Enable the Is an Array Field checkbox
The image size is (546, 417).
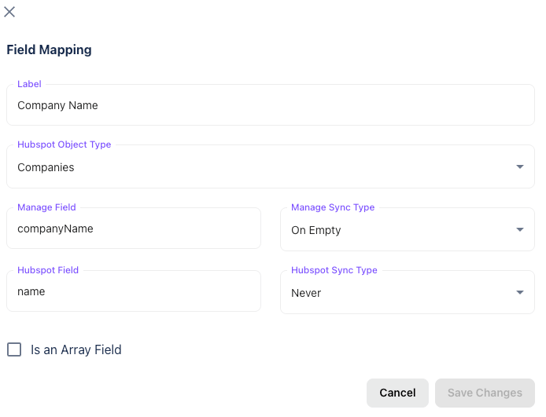click(x=14, y=349)
